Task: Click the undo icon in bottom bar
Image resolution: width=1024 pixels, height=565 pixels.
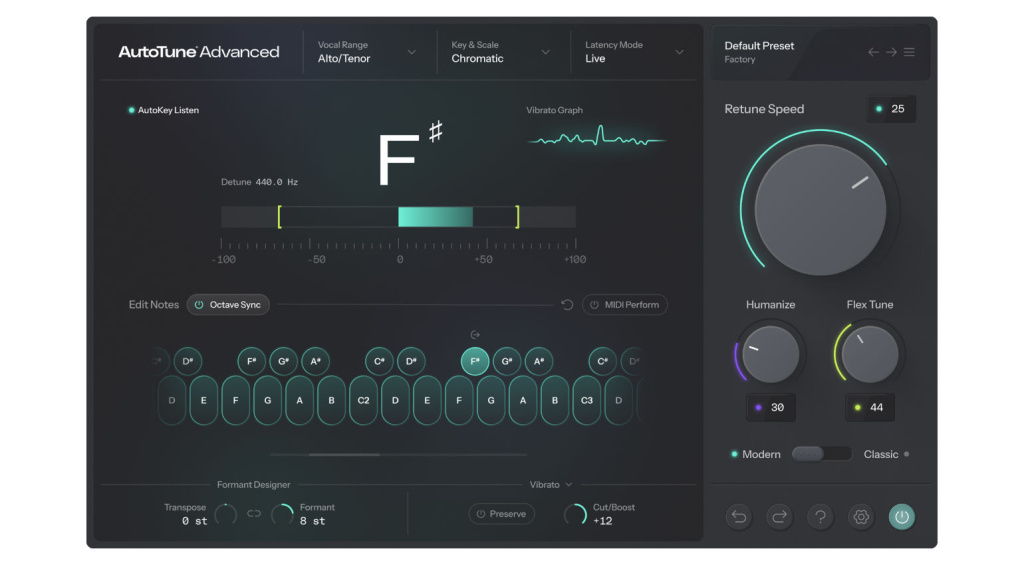Action: 739,517
